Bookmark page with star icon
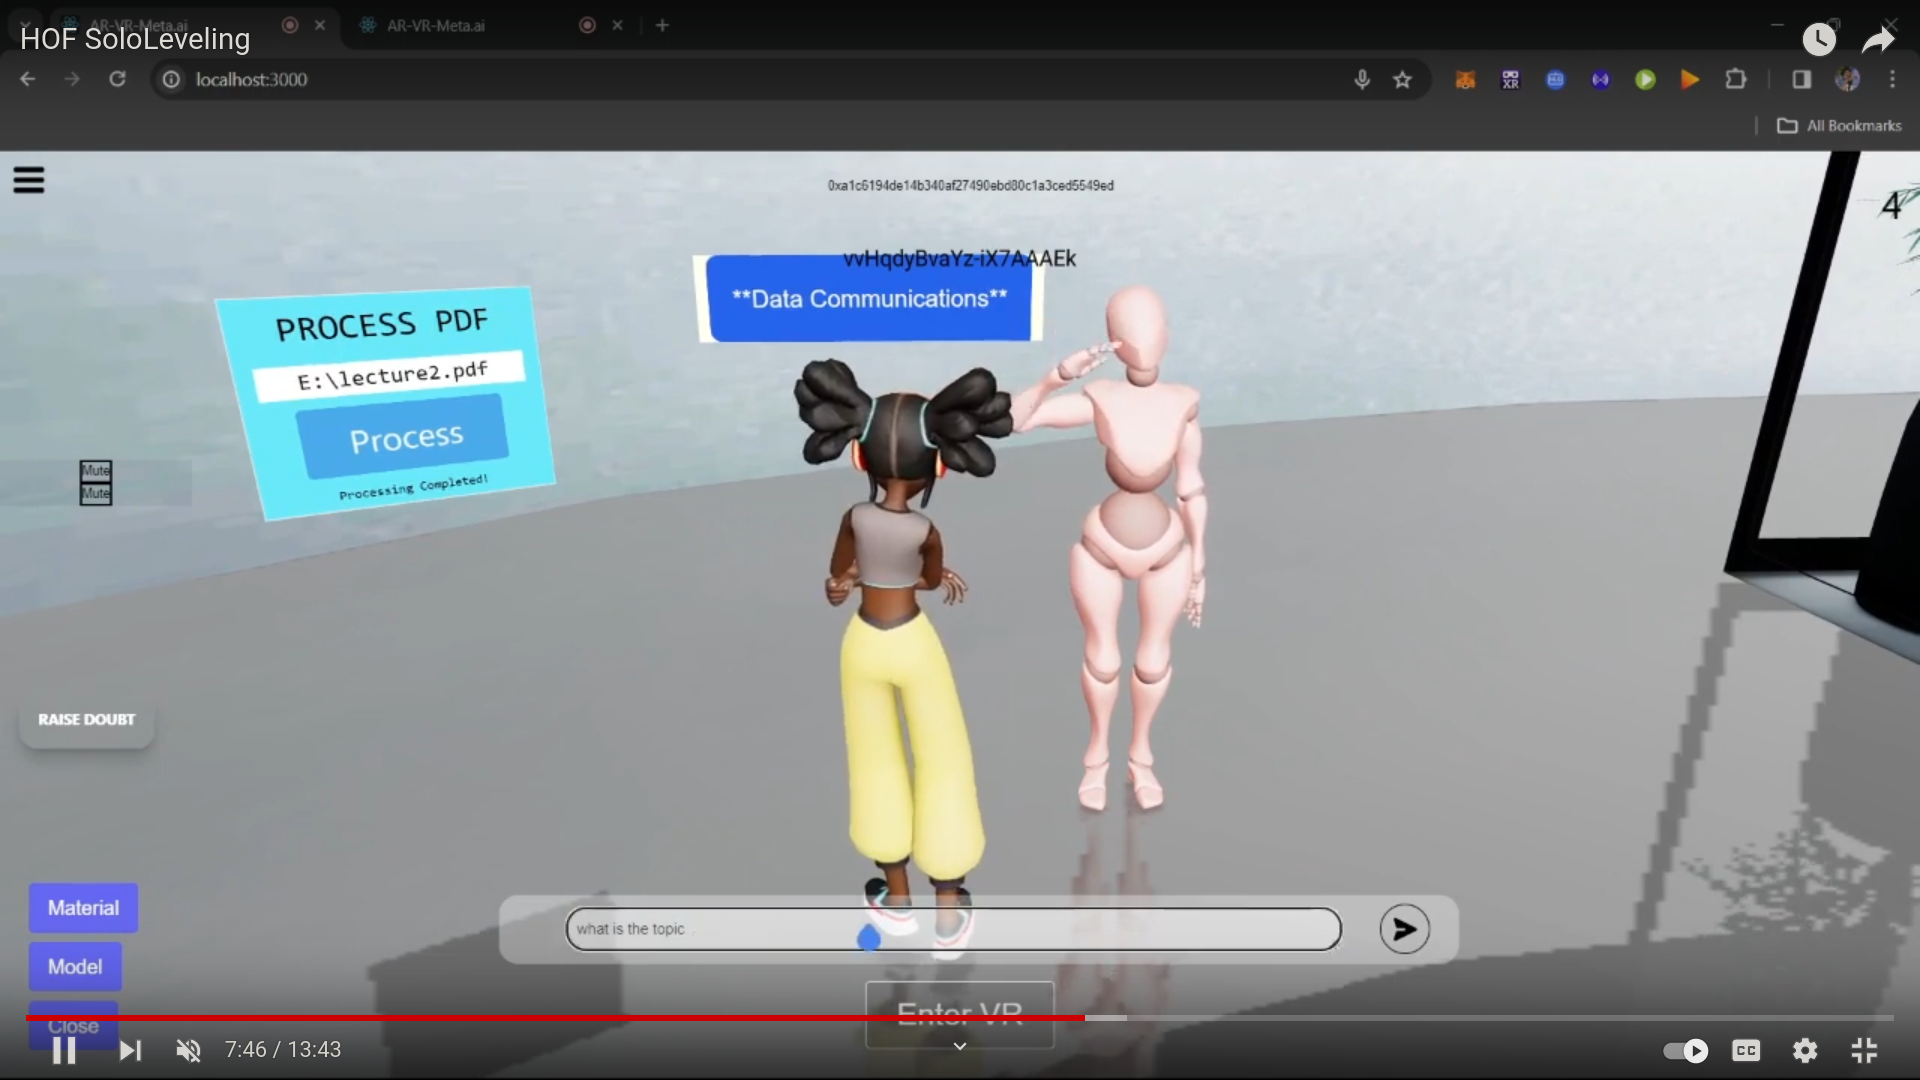 (1402, 80)
